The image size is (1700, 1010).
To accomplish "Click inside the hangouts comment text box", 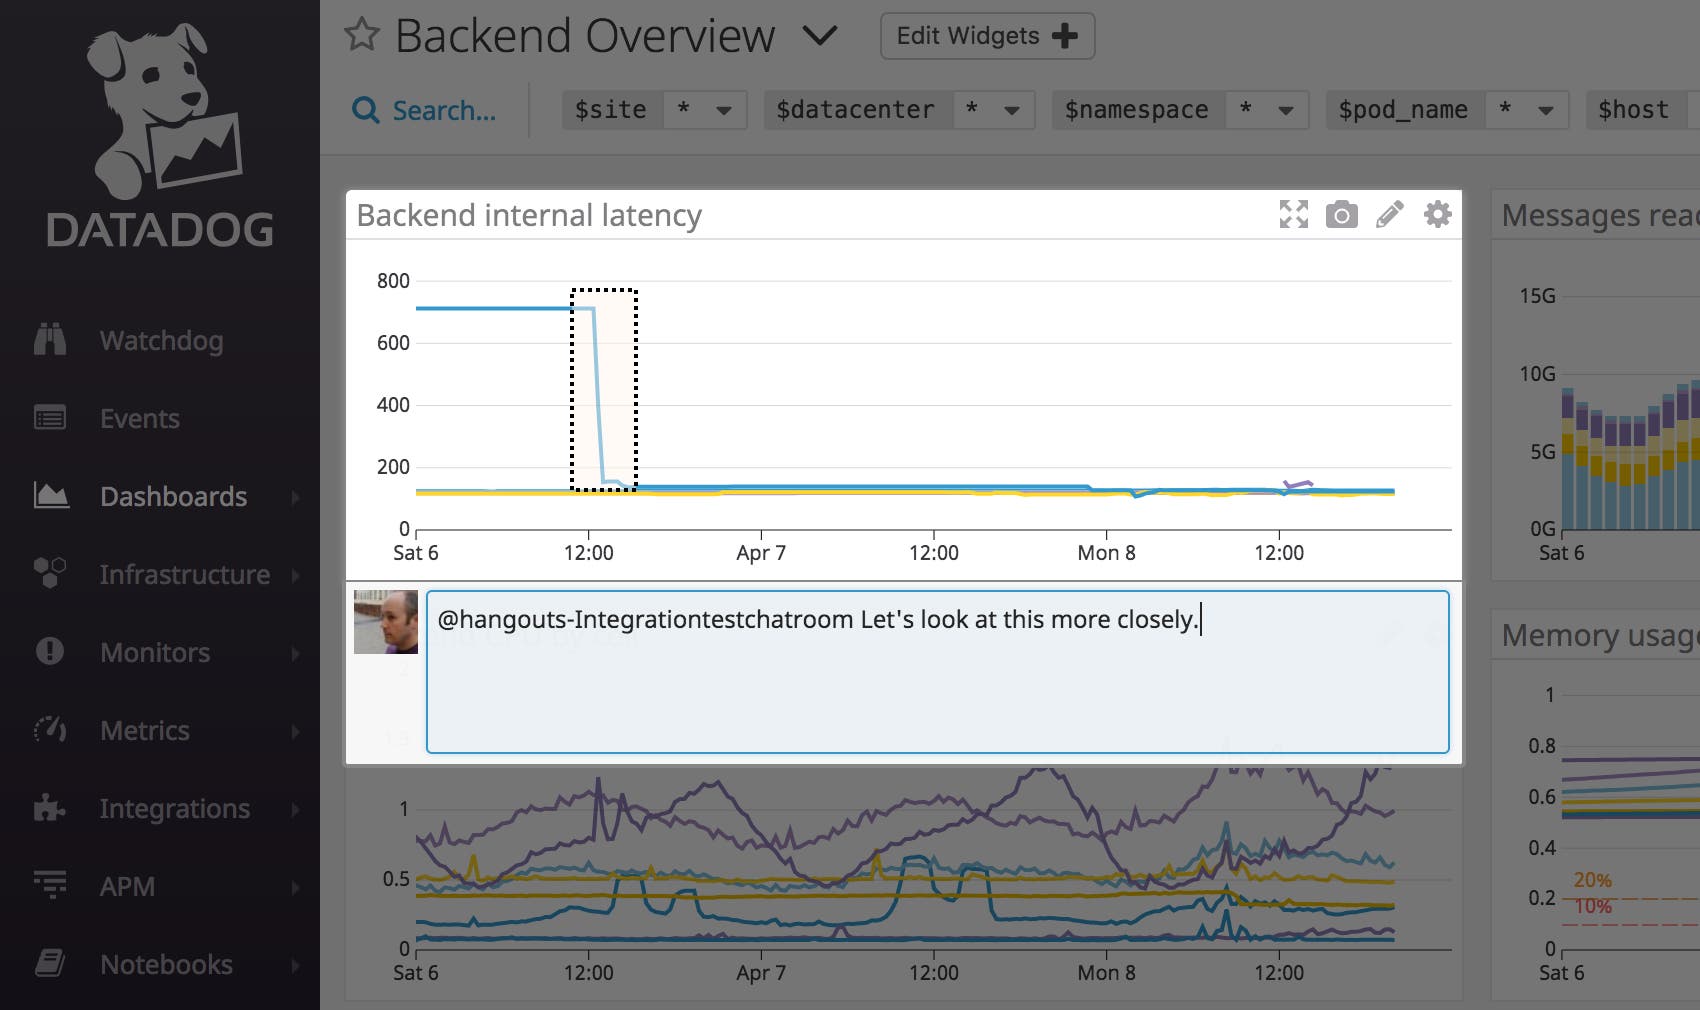I will pyautogui.click(x=935, y=670).
